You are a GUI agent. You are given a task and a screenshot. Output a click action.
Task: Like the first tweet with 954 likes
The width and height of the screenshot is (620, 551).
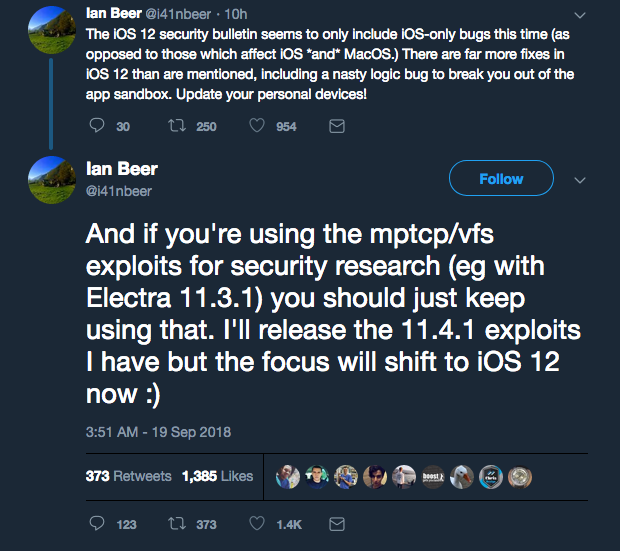point(257,126)
